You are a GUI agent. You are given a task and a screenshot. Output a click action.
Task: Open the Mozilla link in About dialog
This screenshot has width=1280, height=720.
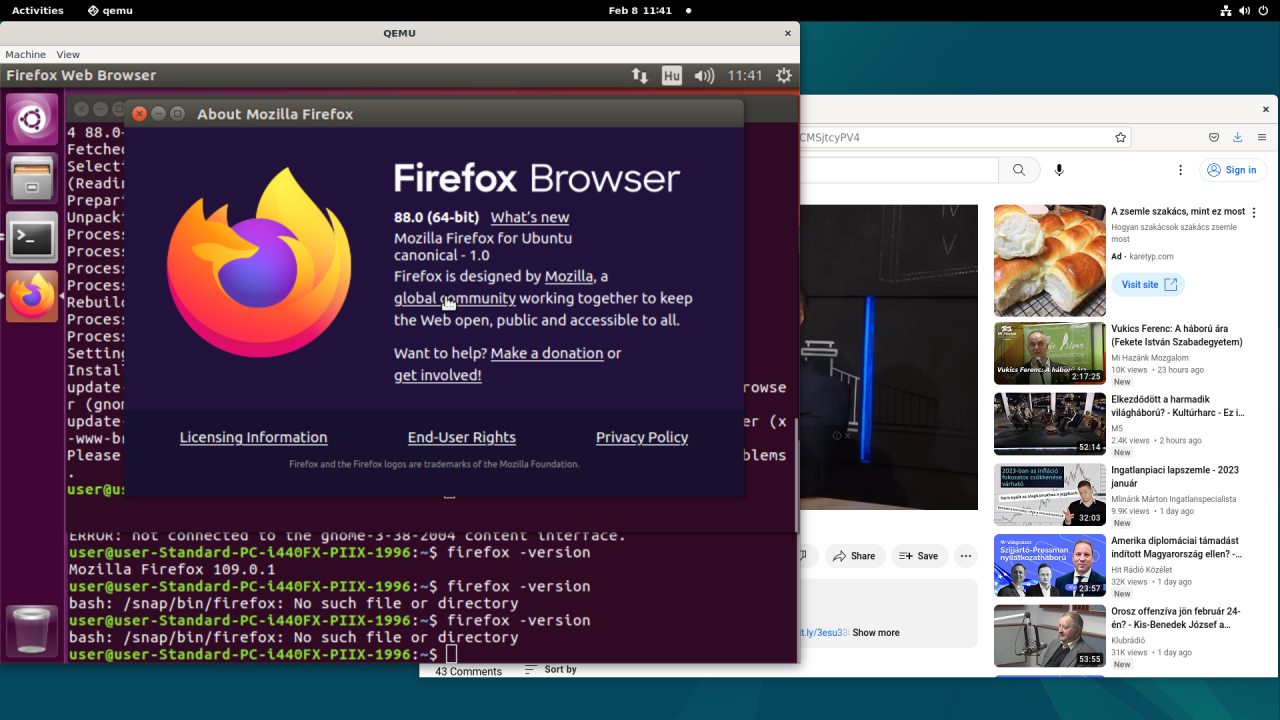(x=569, y=276)
